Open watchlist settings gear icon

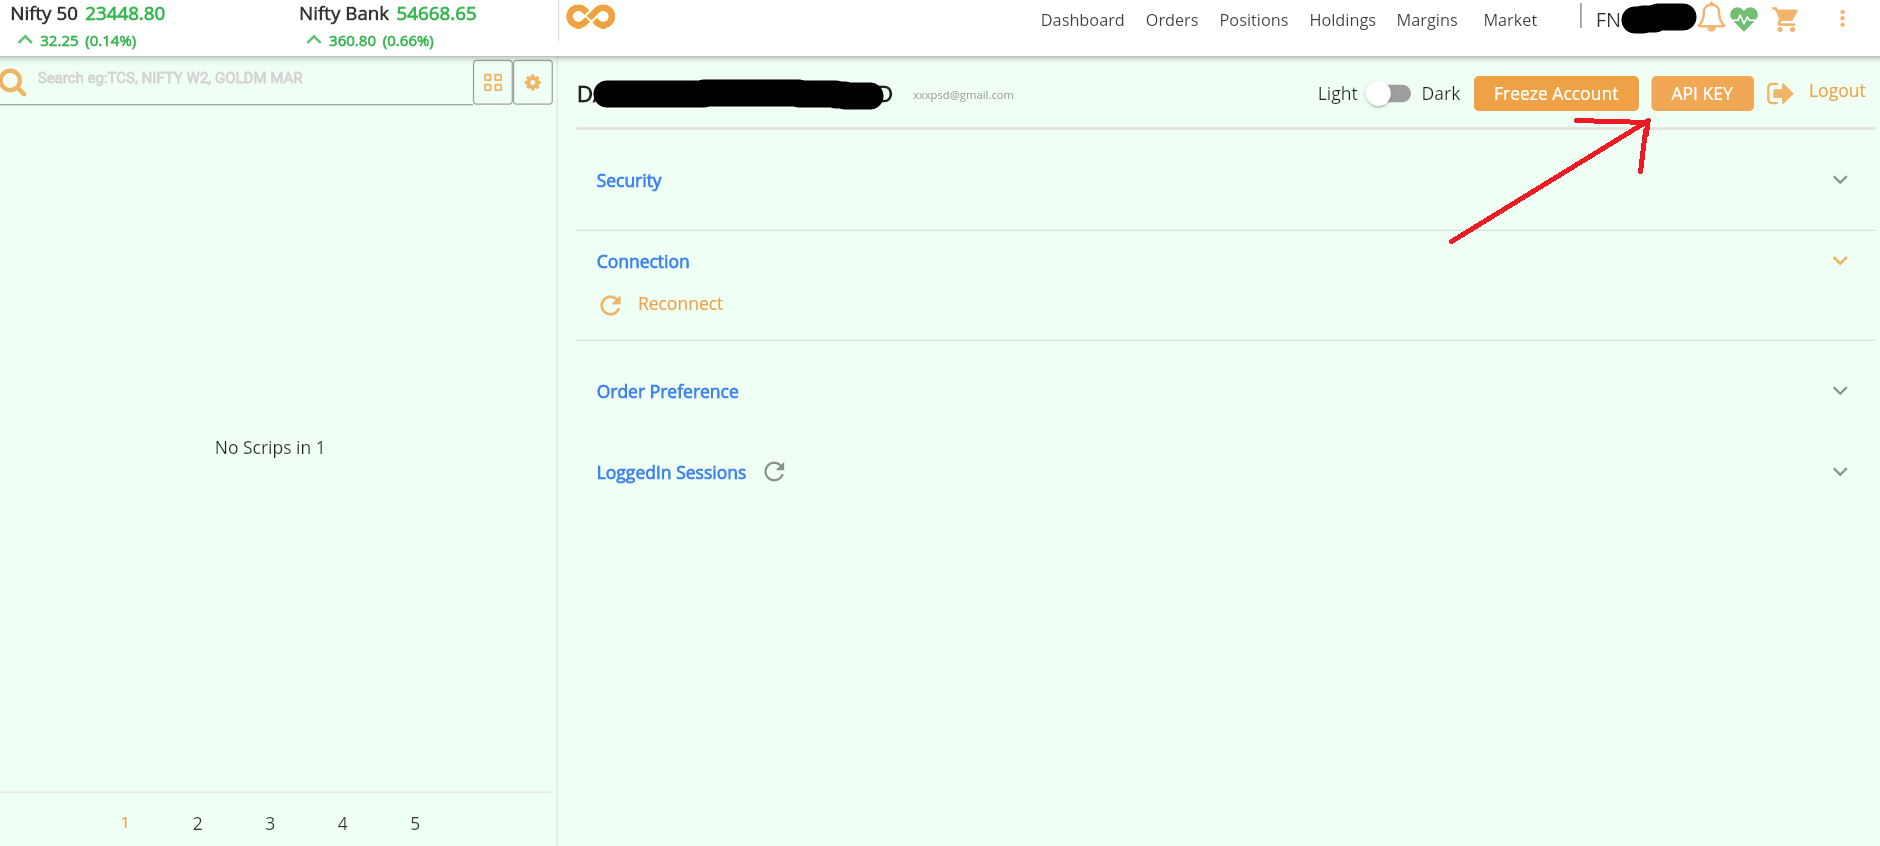click(x=533, y=82)
